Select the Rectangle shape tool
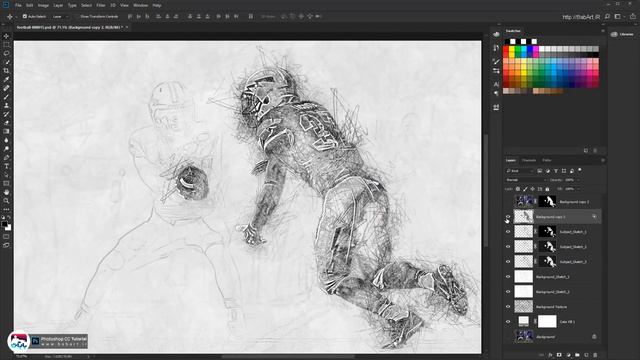This screenshot has width=640, height=360. pyautogui.click(x=6, y=183)
